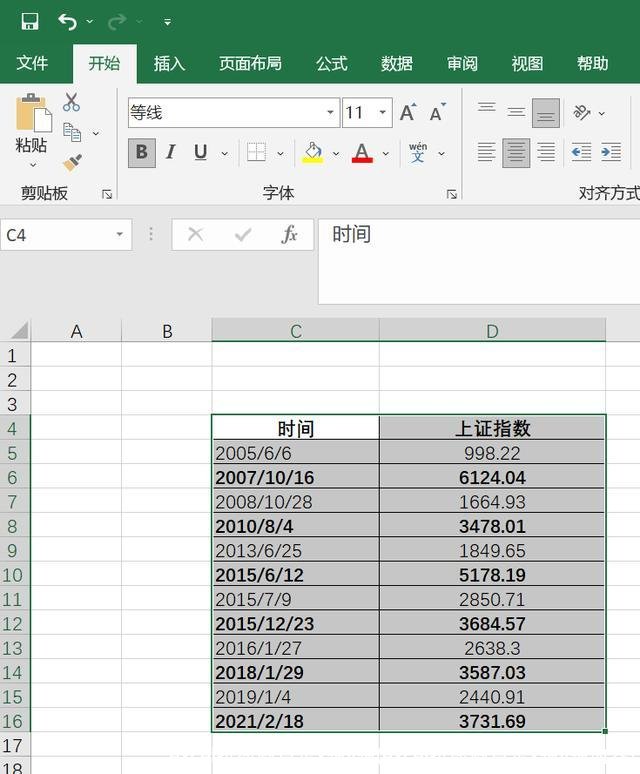Open fill color dropdown arrow

[336, 154]
